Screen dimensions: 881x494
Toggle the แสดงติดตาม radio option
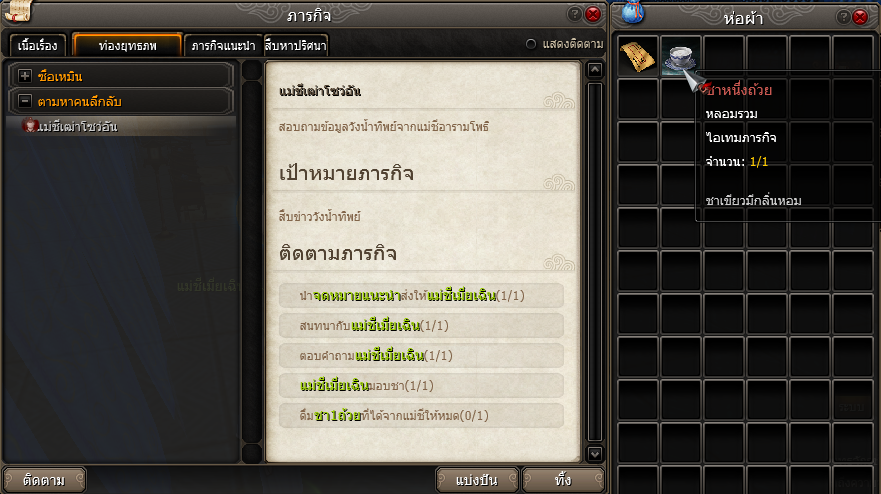click(x=530, y=44)
